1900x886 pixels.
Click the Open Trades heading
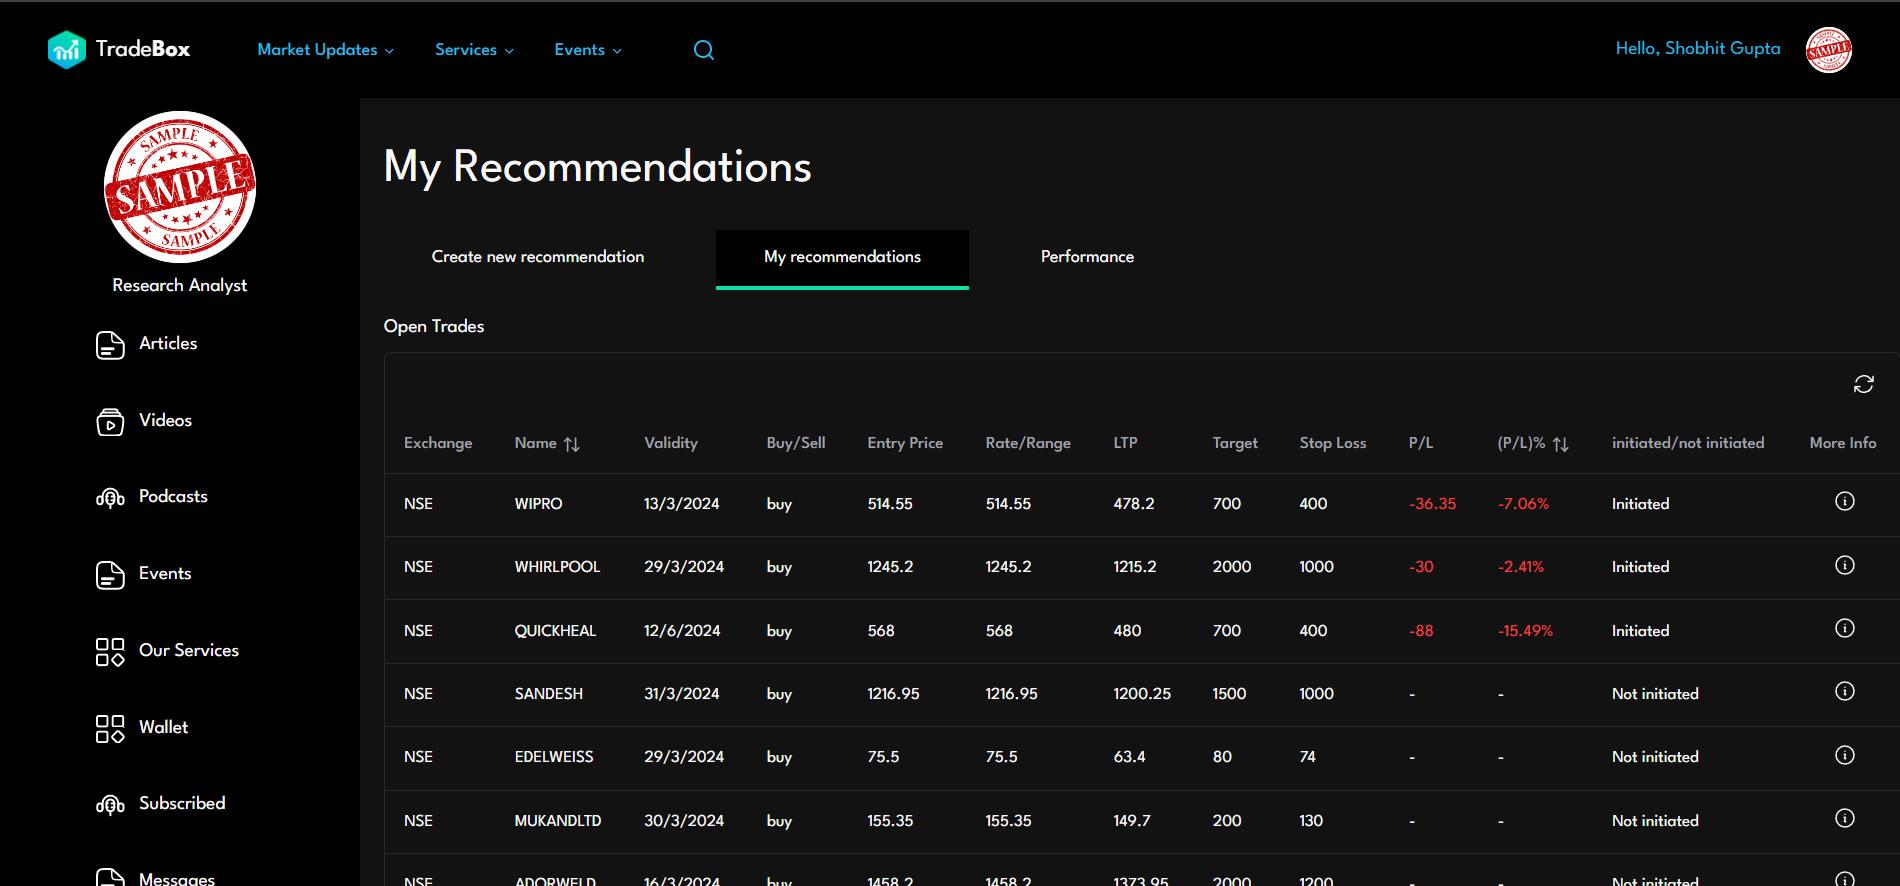click(434, 326)
